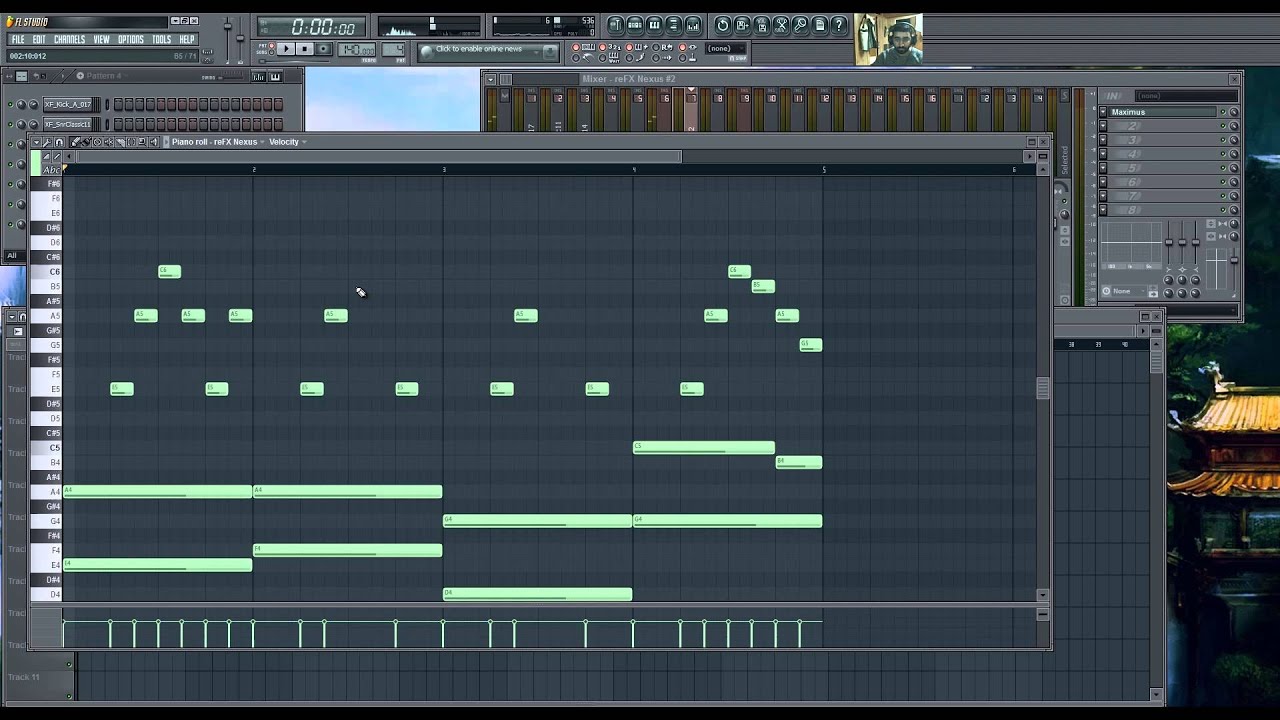Click the record button in transport
The height and width of the screenshot is (720, 1280).
[323, 49]
